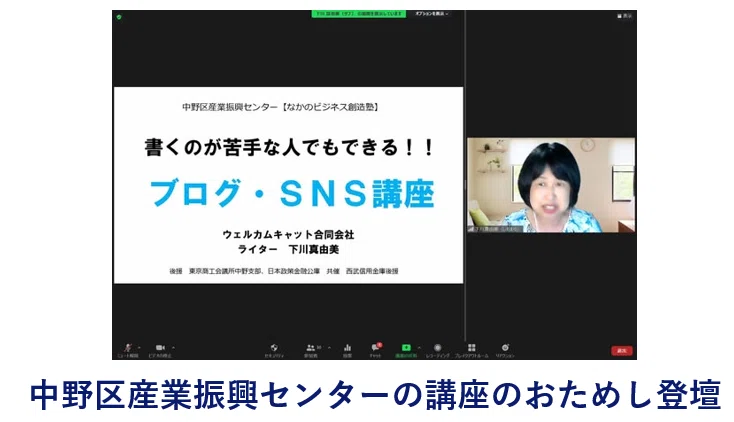
Task: Click slide text ライター 下川真由美
Action: point(288,250)
